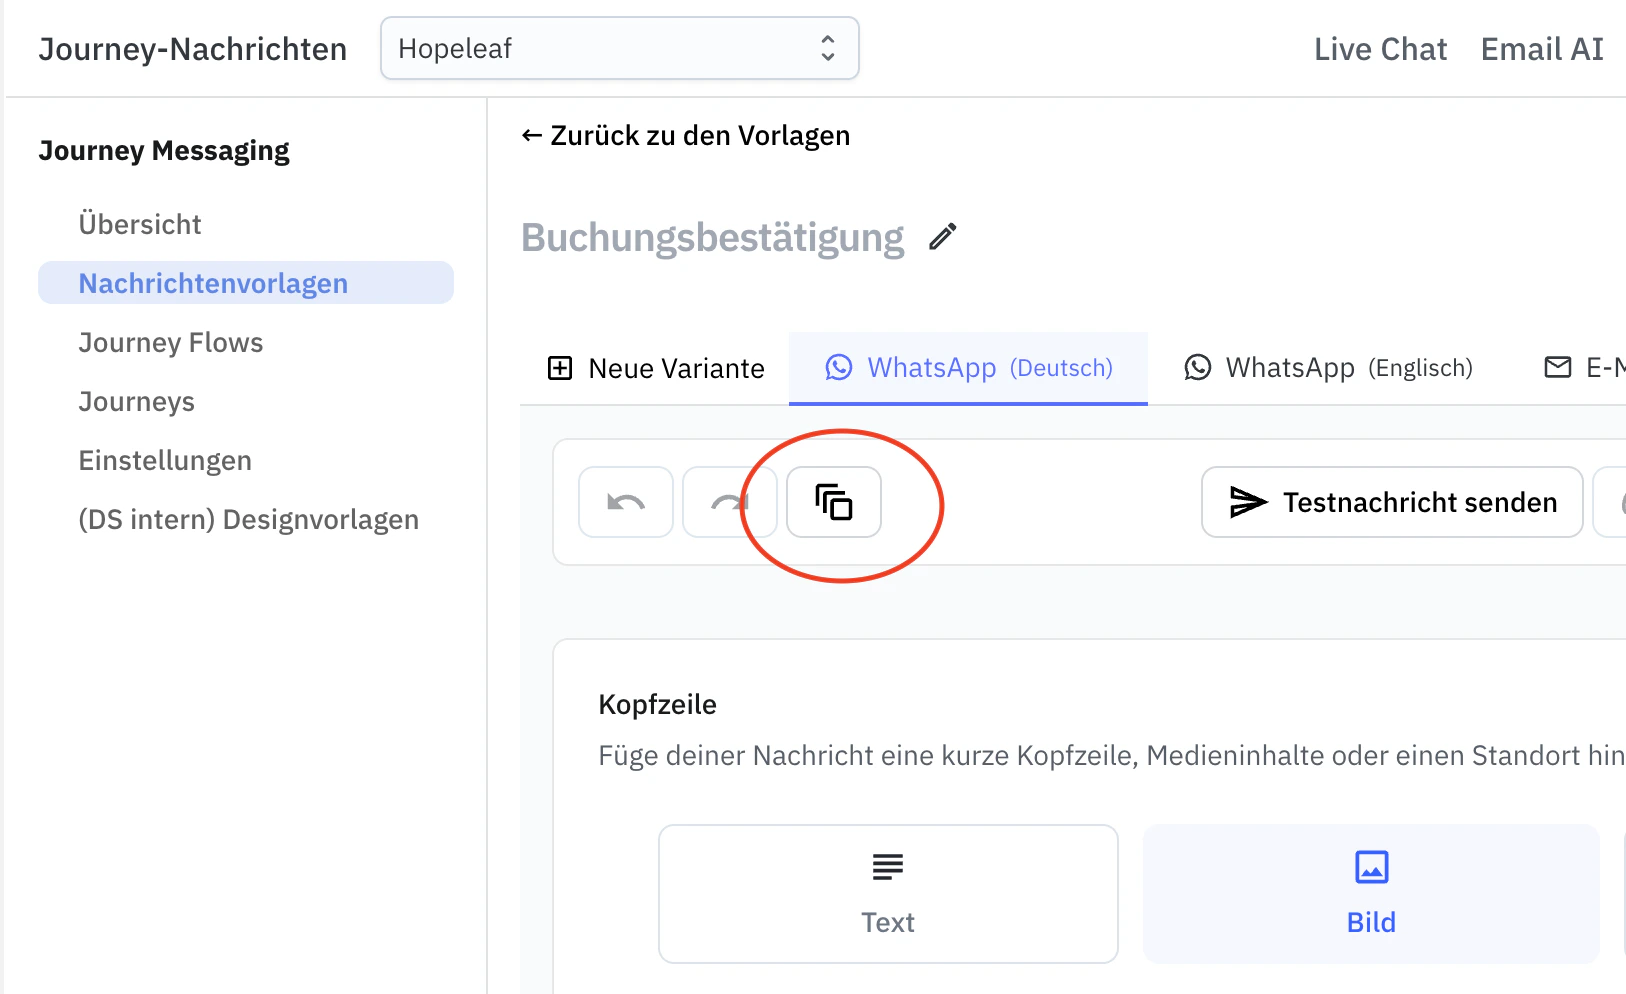Click Zurück zu den Vorlagen link
The width and height of the screenshot is (1626, 994).
click(685, 135)
